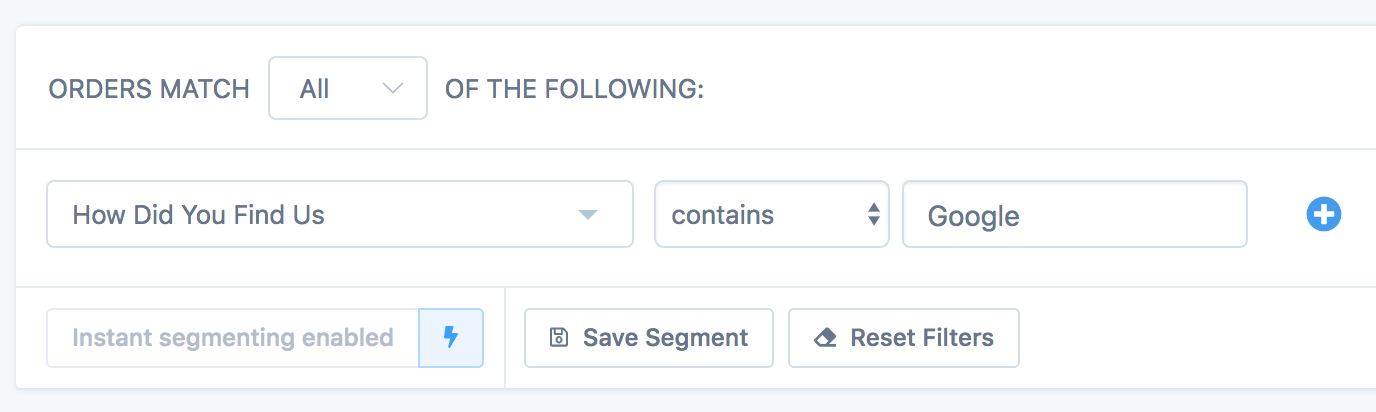Expand the How Did You Find Us field dropdown
This screenshot has height=412, width=1376.
click(339, 214)
